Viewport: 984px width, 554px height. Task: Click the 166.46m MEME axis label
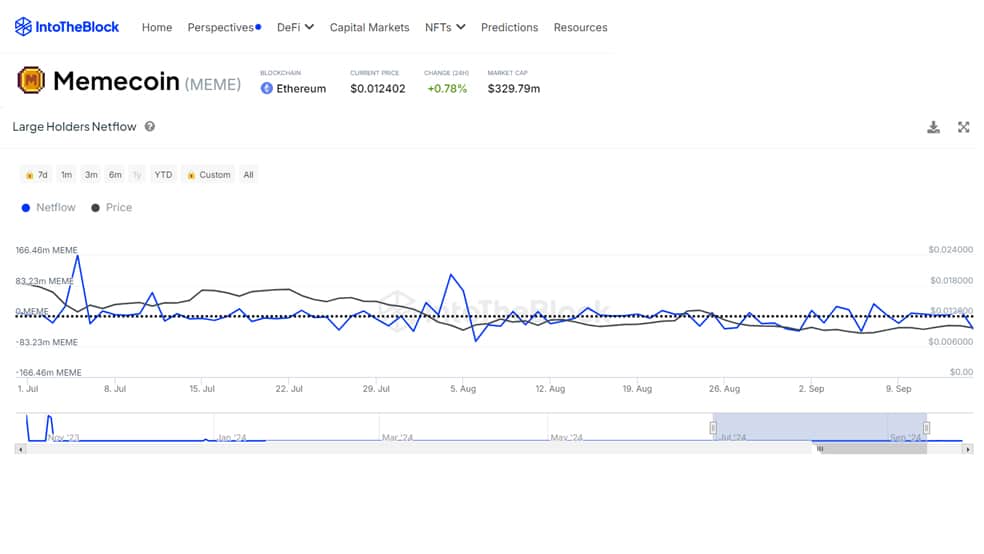pyautogui.click(x=46, y=250)
